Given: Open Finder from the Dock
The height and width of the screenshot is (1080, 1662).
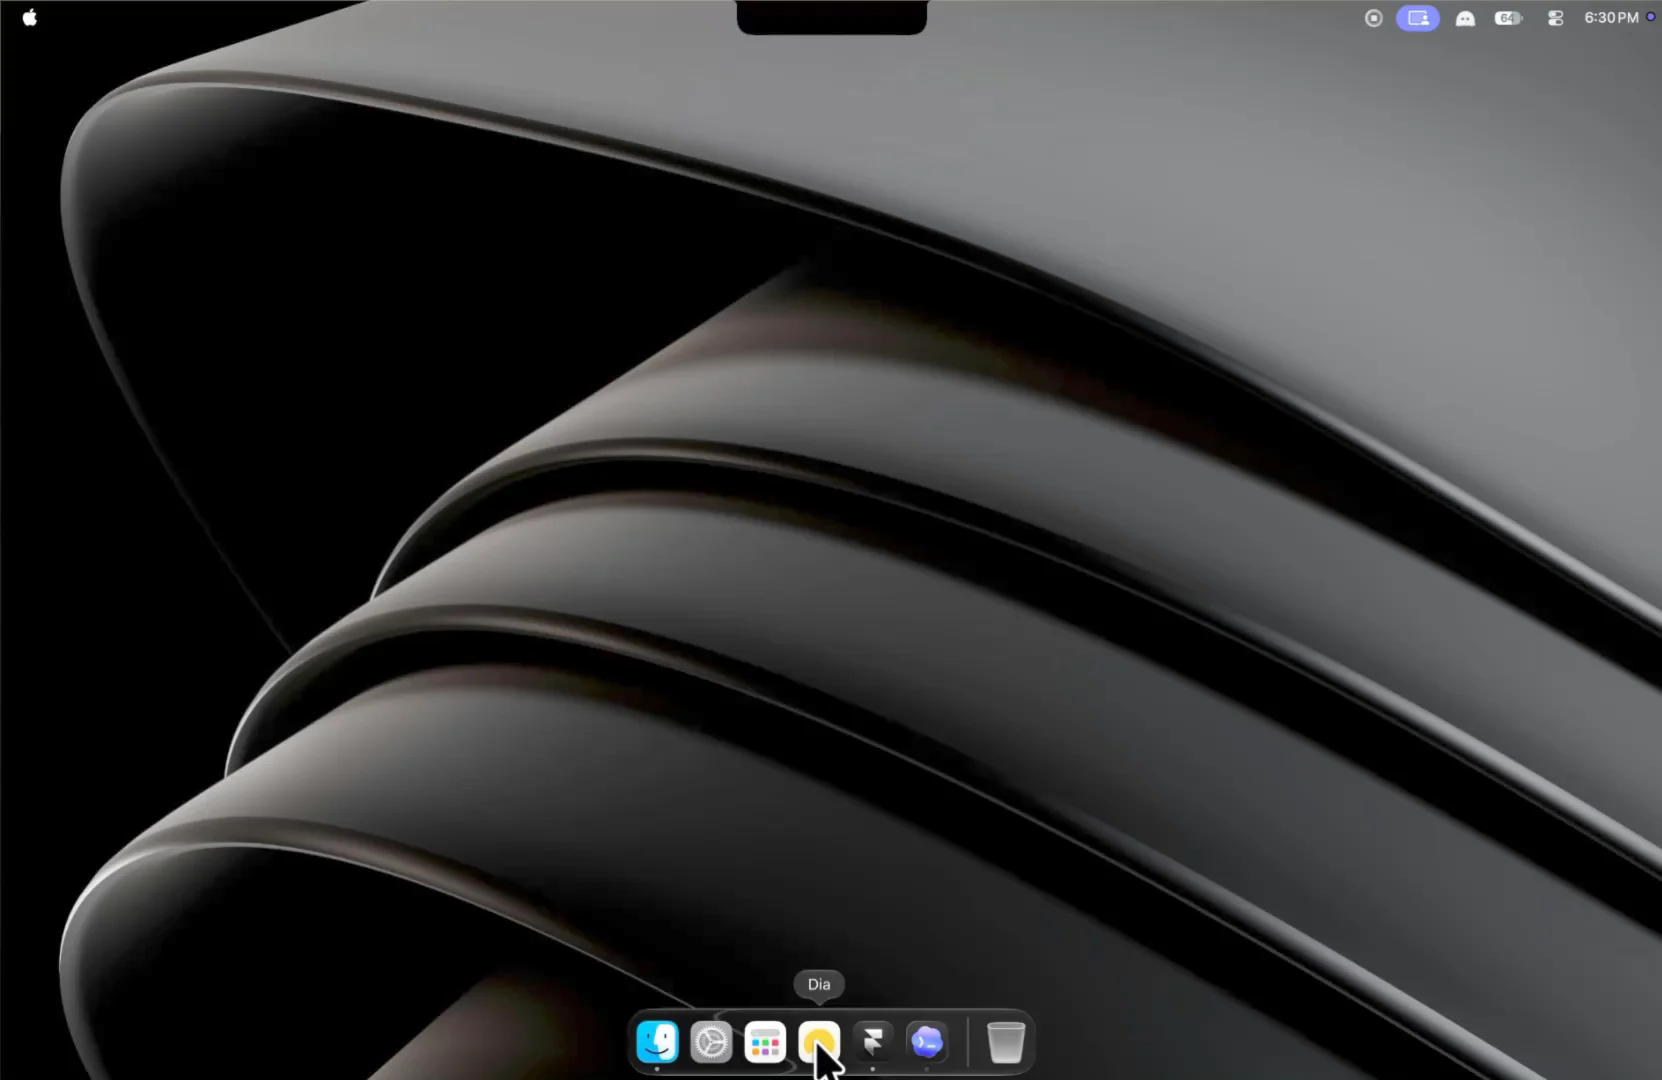Looking at the screenshot, I should (658, 1042).
